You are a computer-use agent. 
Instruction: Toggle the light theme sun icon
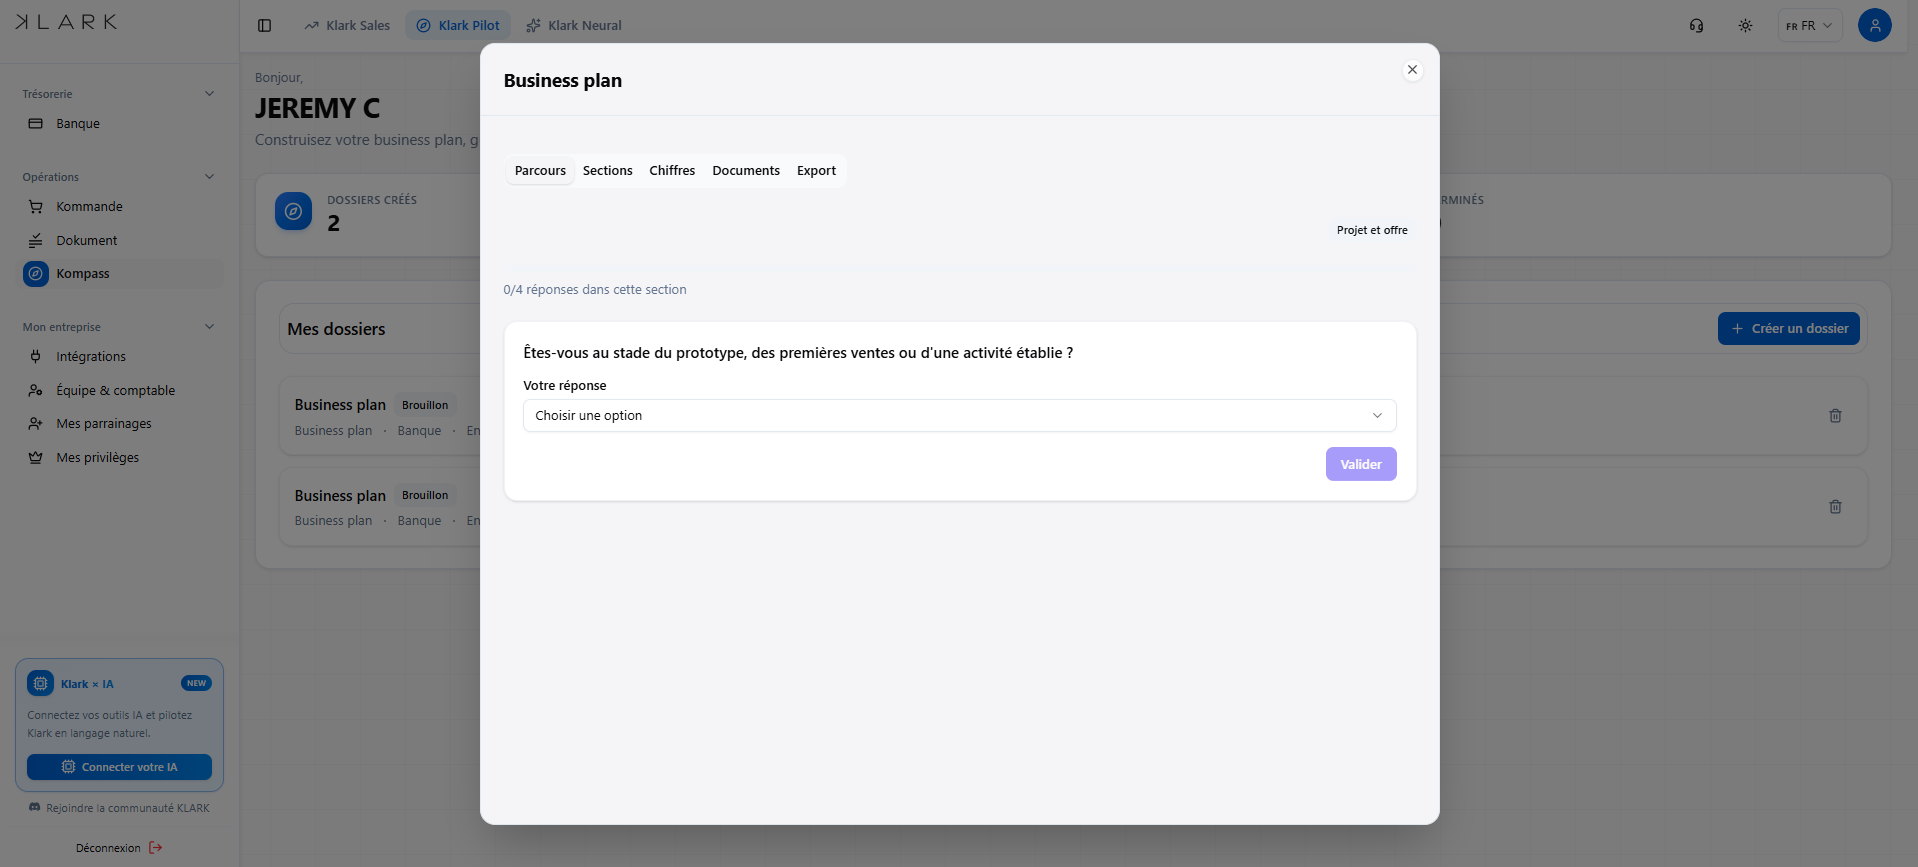point(1745,26)
